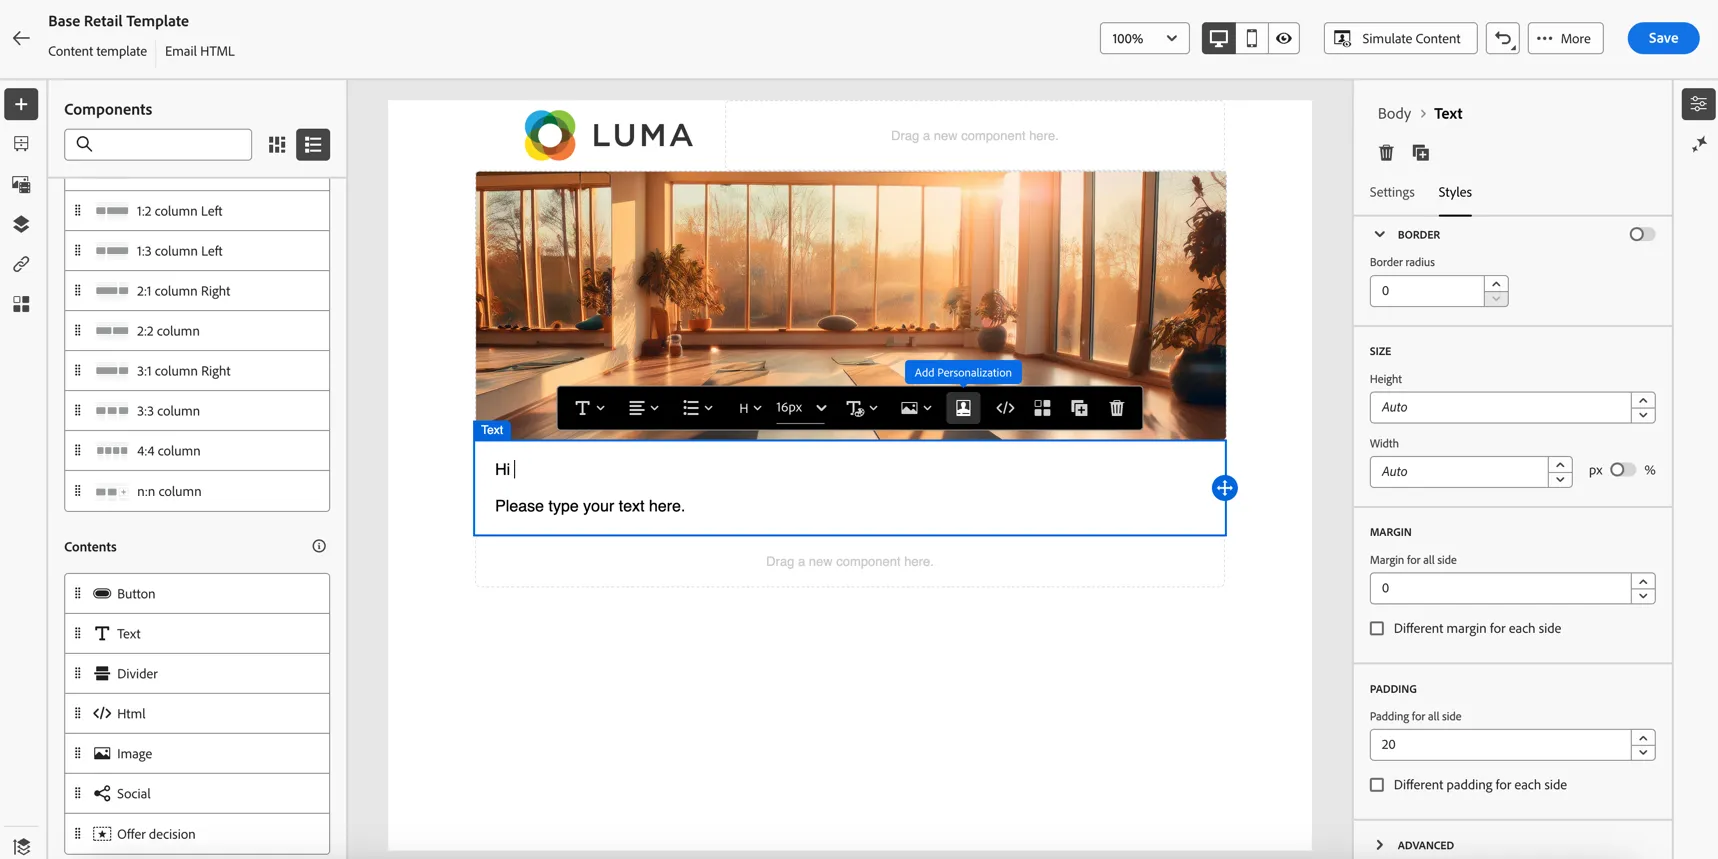
Task: Switch to desktop view
Action: [x=1219, y=38]
